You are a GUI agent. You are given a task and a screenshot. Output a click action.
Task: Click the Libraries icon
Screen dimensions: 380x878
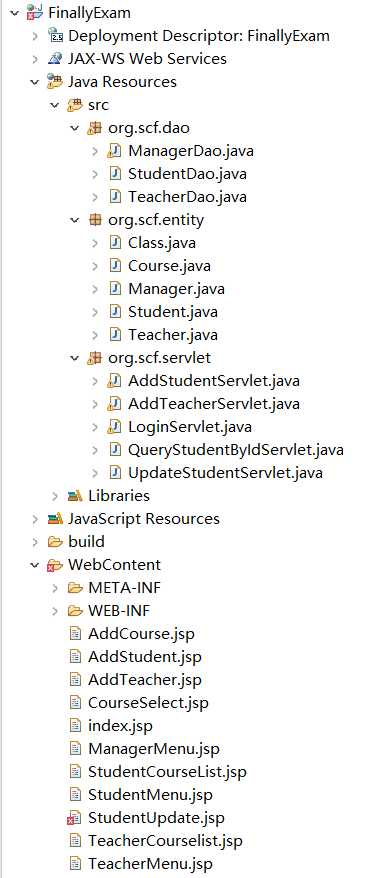(75, 496)
